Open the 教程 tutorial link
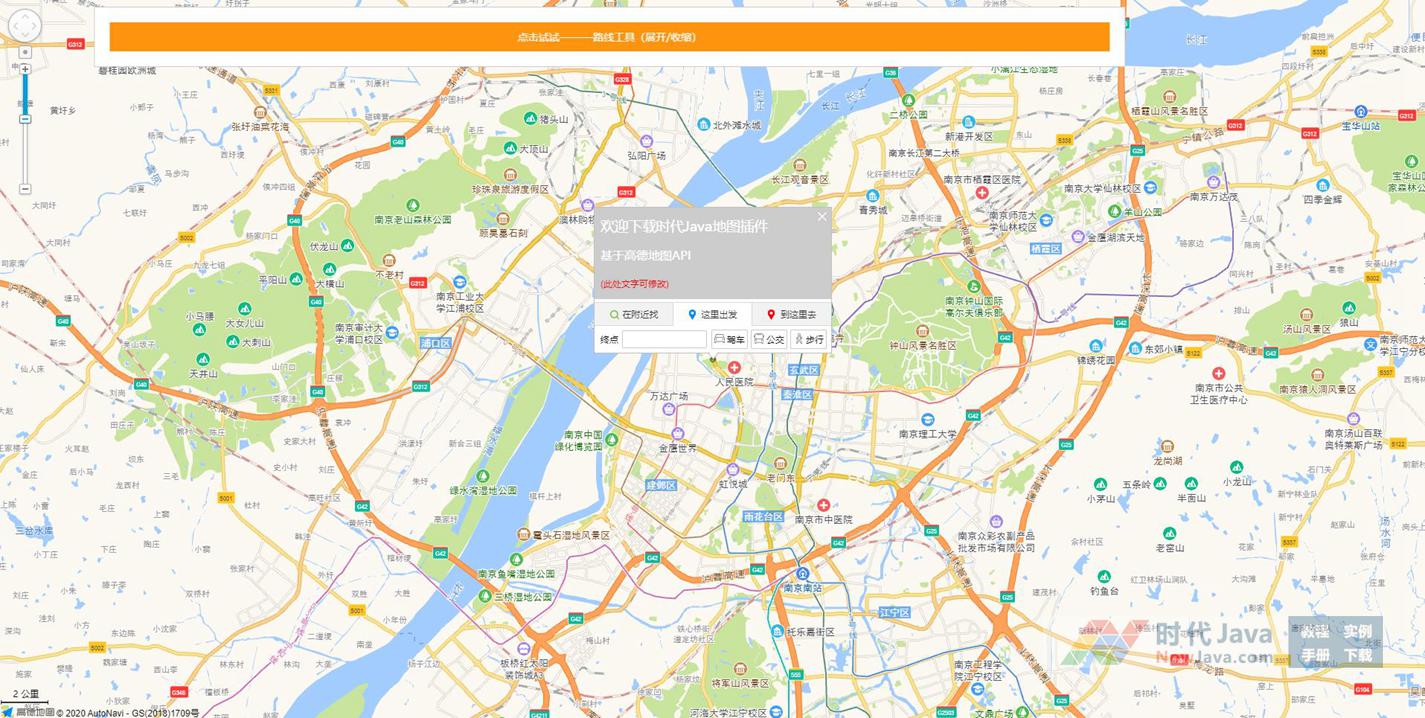The image size is (1425, 718). click(x=1315, y=632)
